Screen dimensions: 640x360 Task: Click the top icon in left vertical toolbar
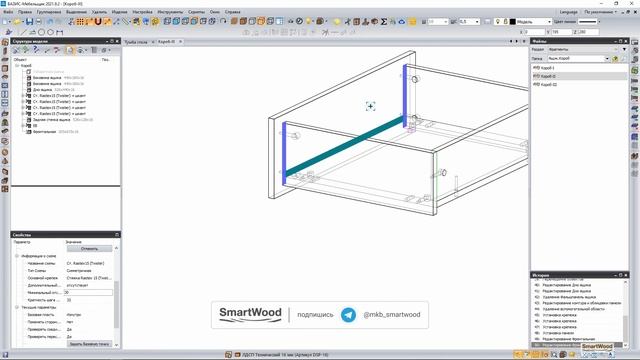click(x=5, y=42)
